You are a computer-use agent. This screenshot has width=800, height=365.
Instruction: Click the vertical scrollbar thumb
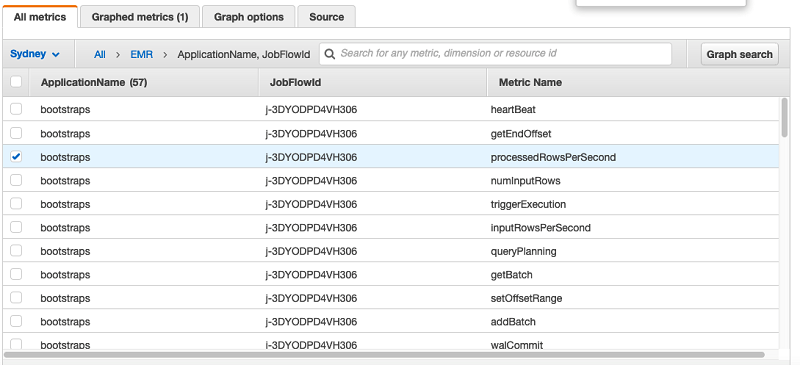point(785,117)
